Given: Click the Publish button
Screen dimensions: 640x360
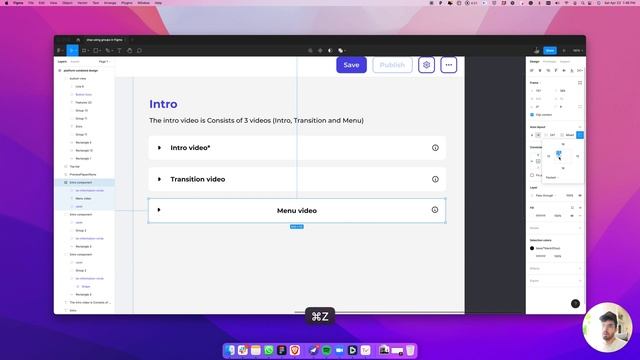Looking at the screenshot, I should [392, 65].
